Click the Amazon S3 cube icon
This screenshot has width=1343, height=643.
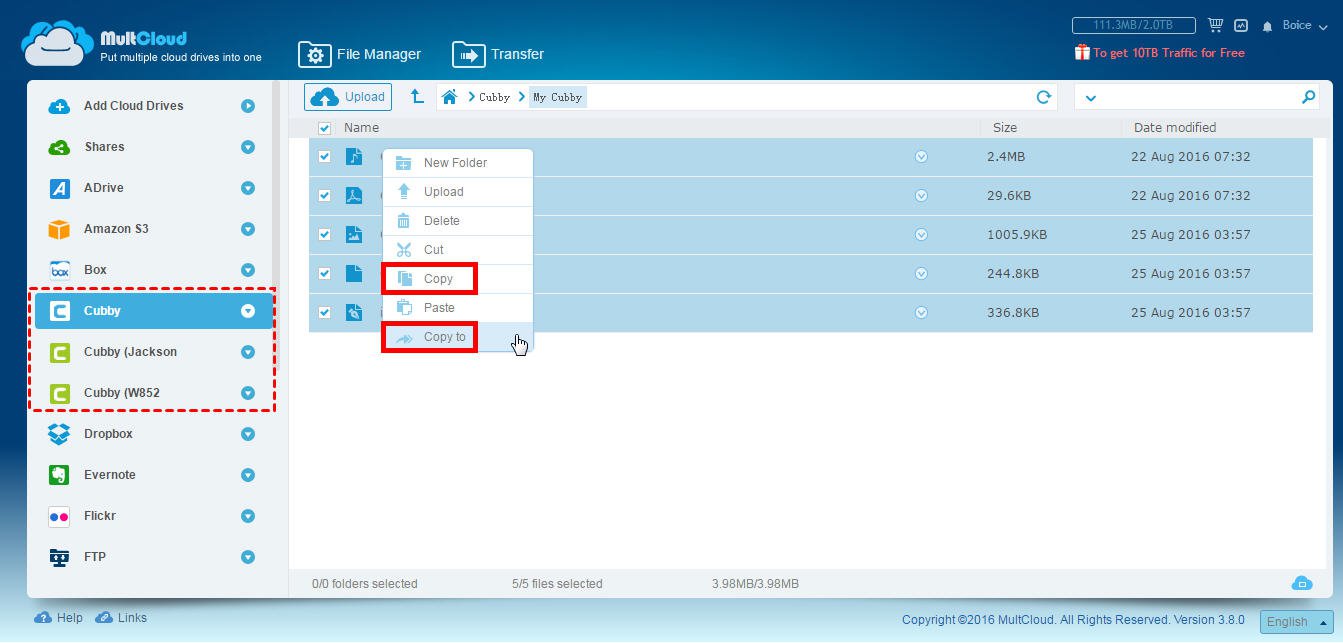pyautogui.click(x=60, y=229)
